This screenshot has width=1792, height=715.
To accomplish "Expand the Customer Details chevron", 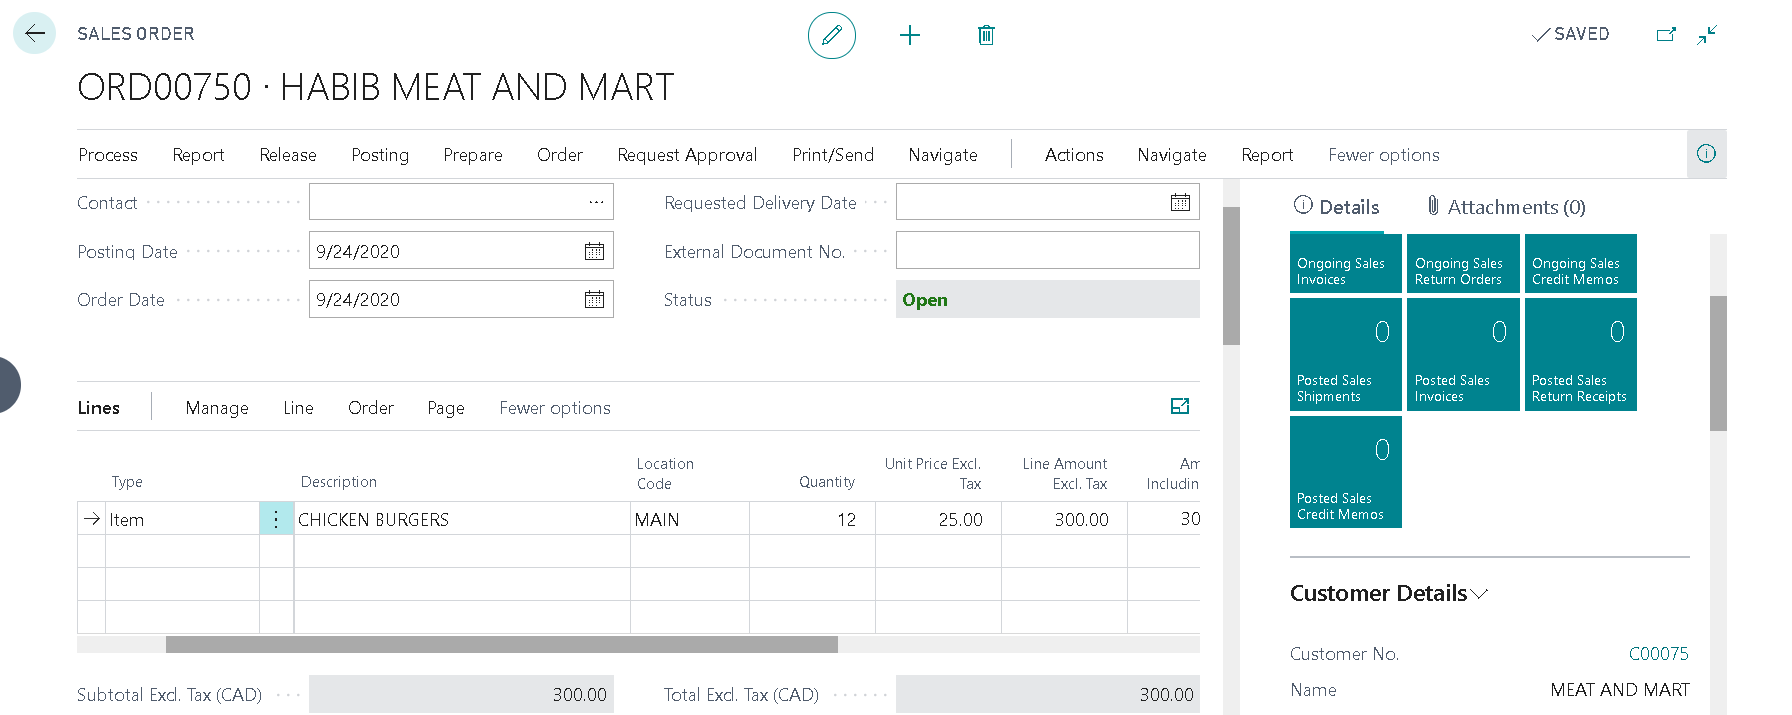I will (1480, 594).
